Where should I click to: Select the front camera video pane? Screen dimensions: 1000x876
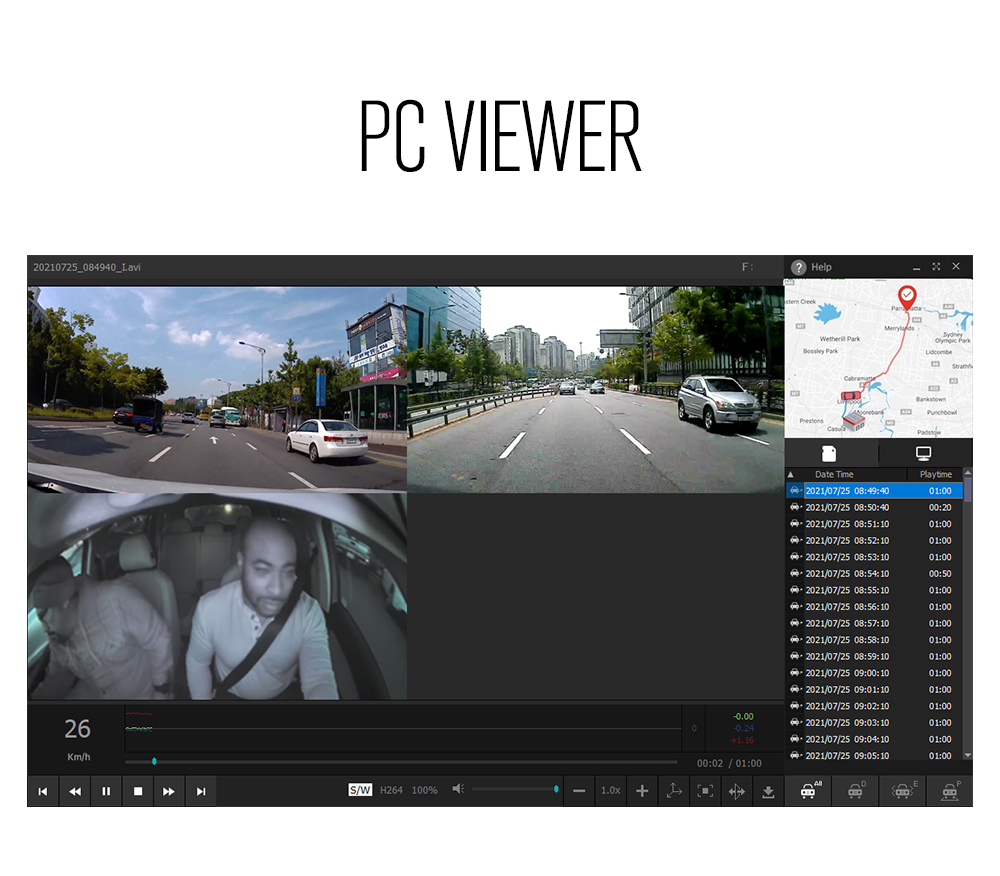(217, 388)
